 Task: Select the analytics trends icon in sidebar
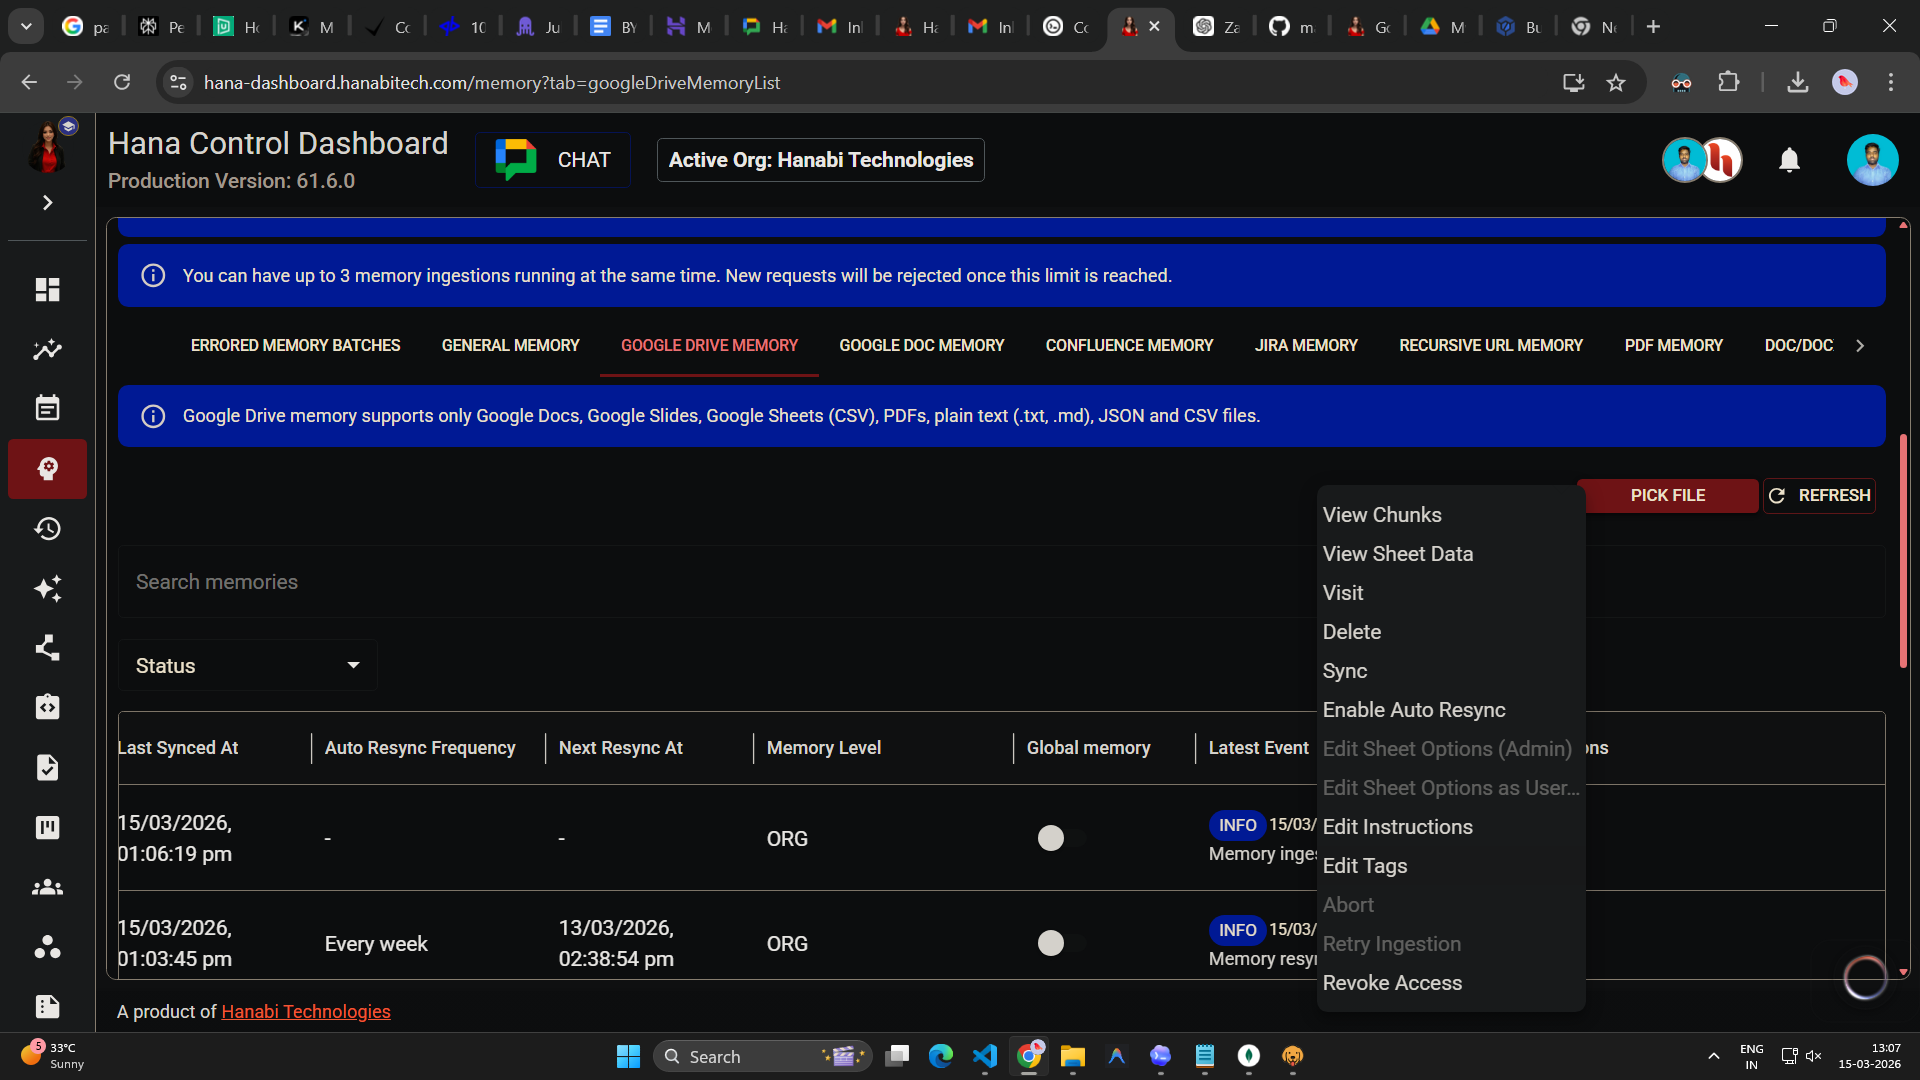click(x=47, y=349)
